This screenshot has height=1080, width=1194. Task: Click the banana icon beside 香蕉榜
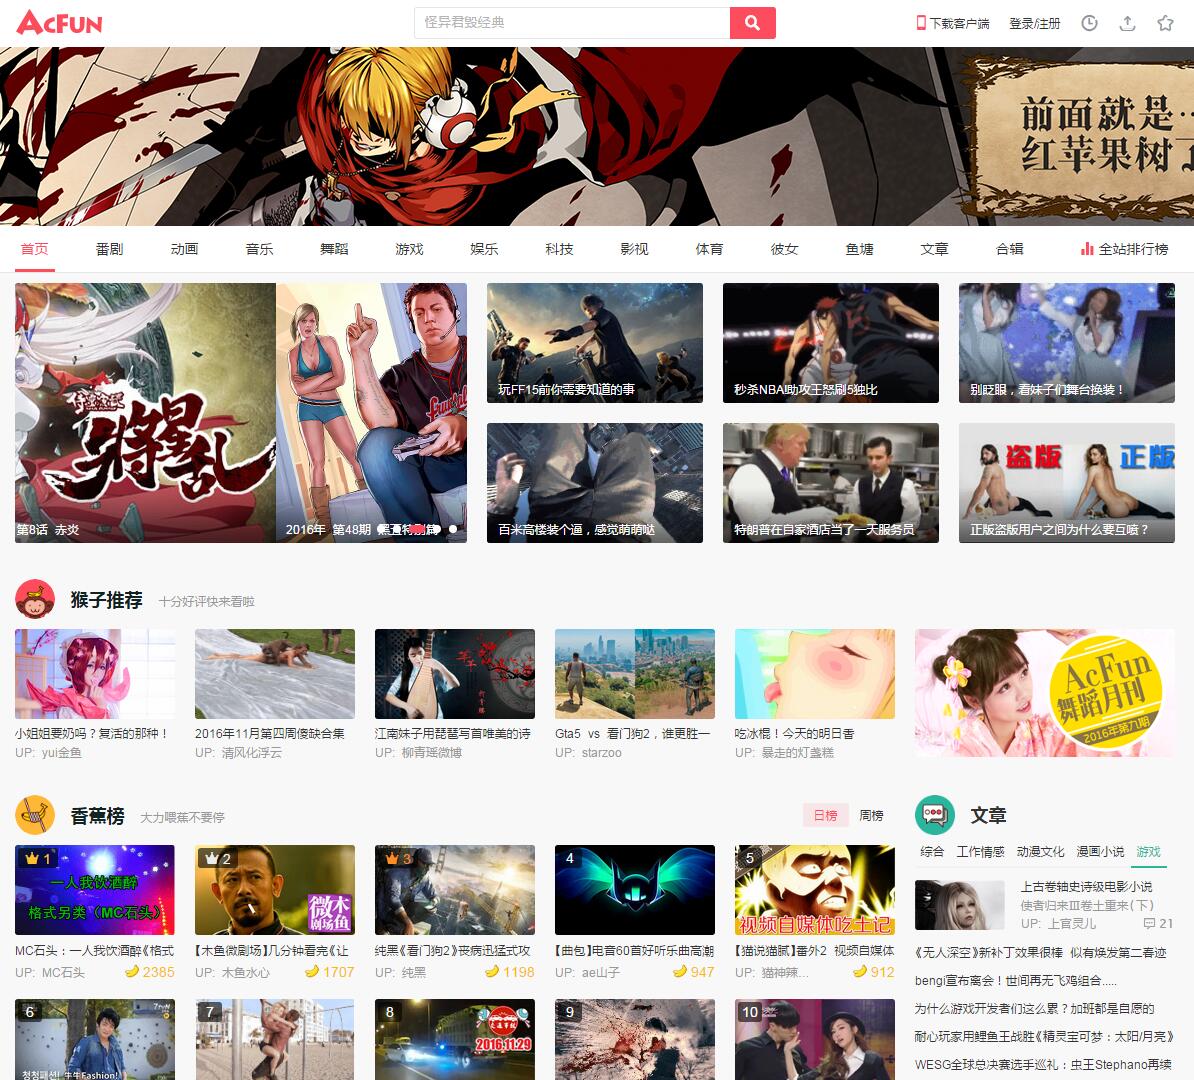coord(34,815)
